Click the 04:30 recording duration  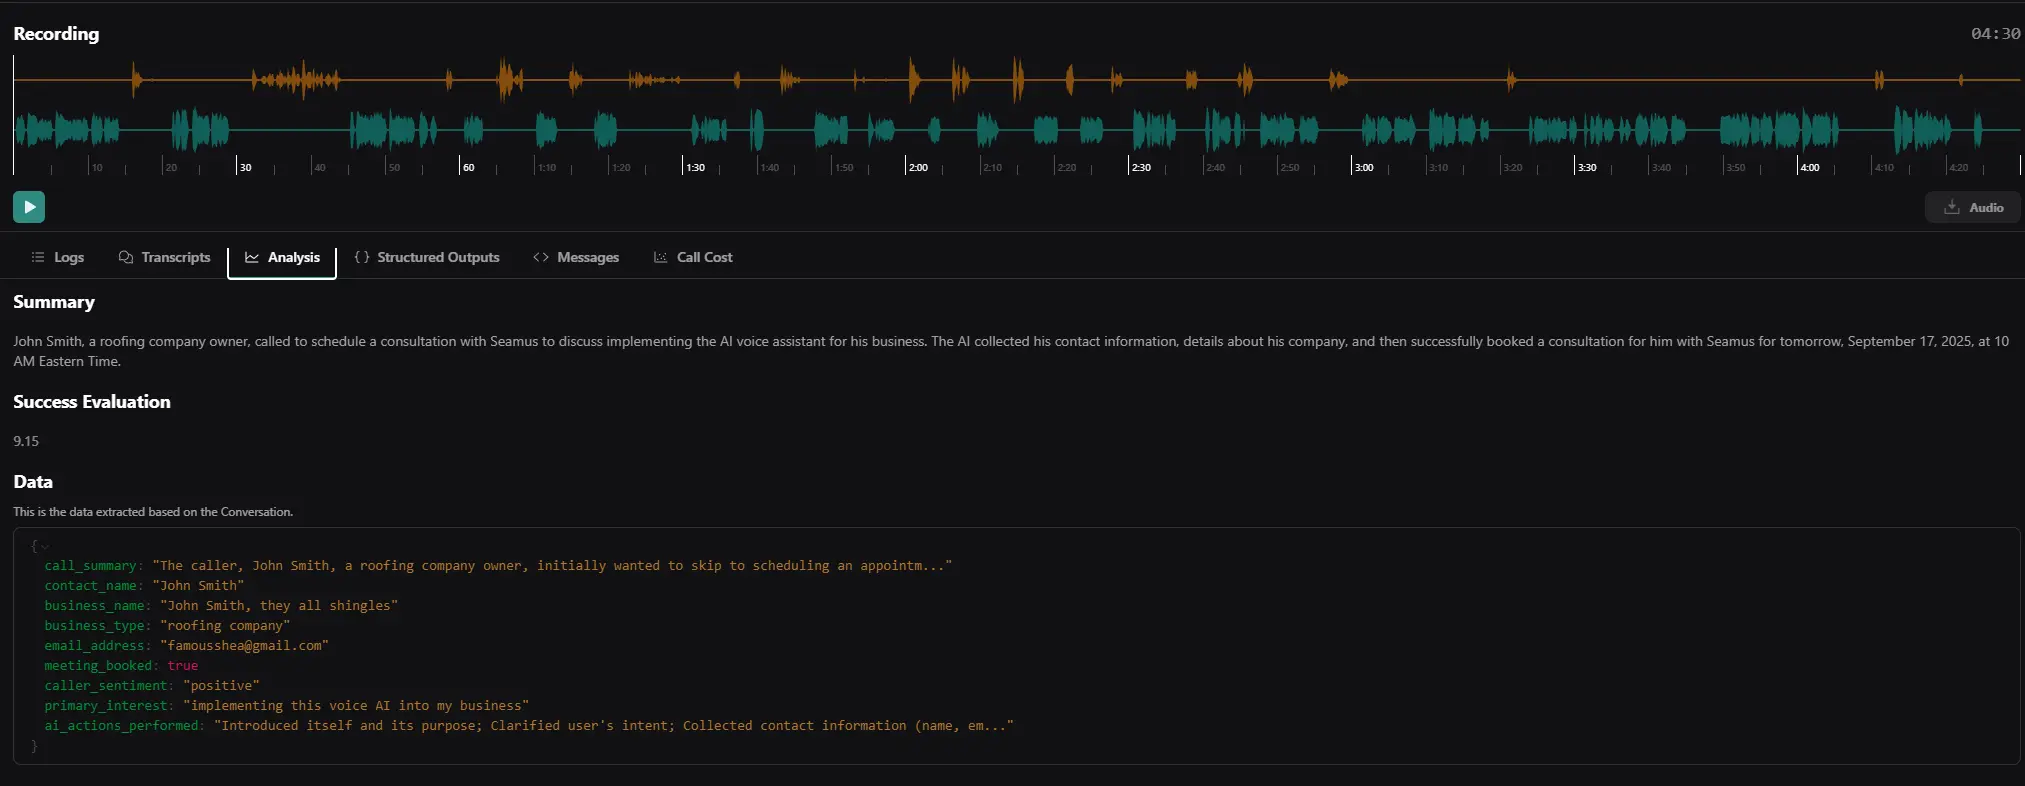[x=1995, y=33]
